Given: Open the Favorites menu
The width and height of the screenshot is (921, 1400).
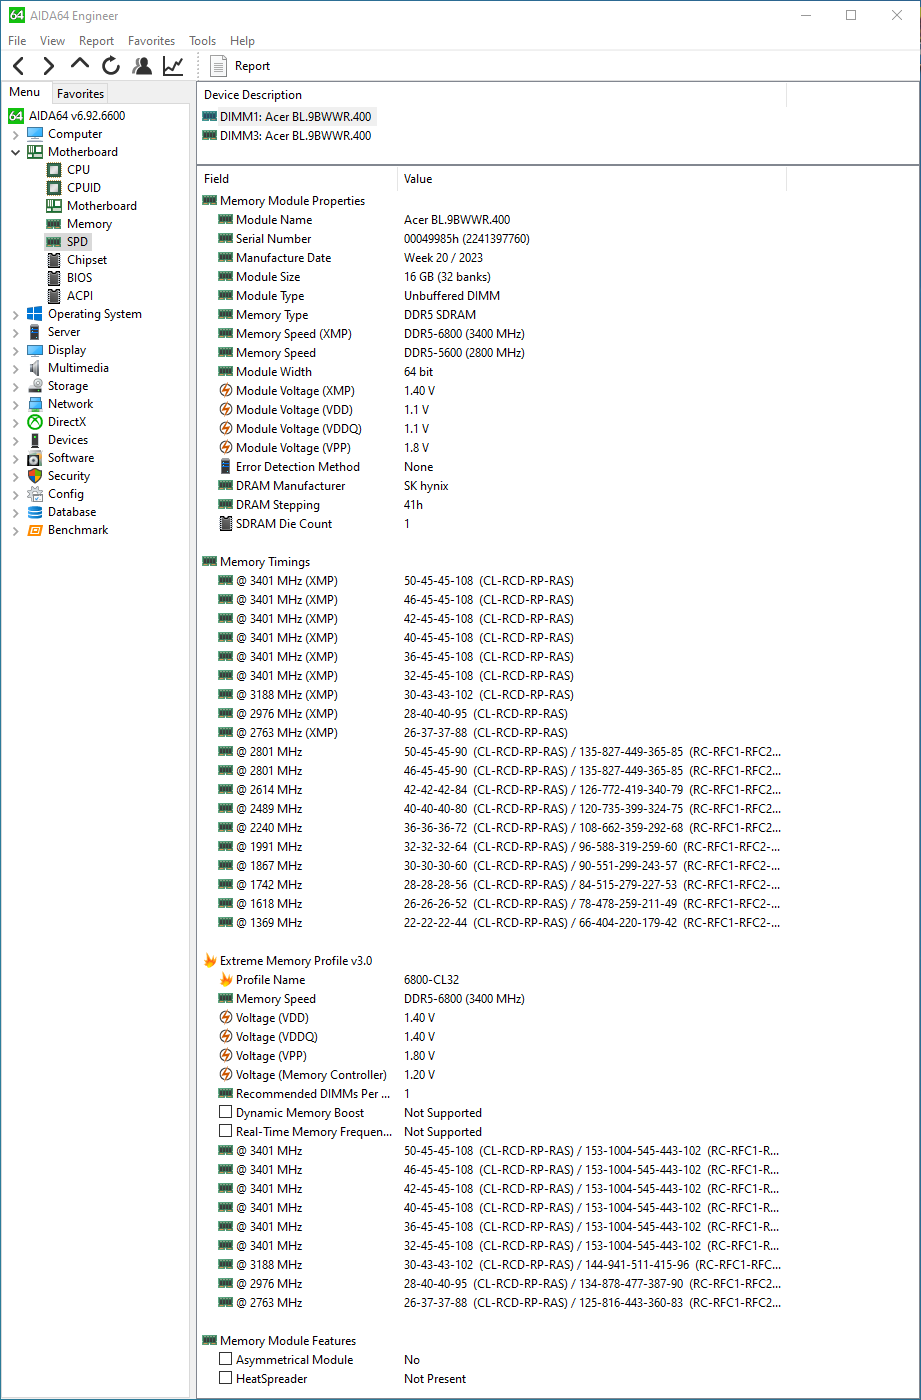Looking at the screenshot, I should 151,41.
